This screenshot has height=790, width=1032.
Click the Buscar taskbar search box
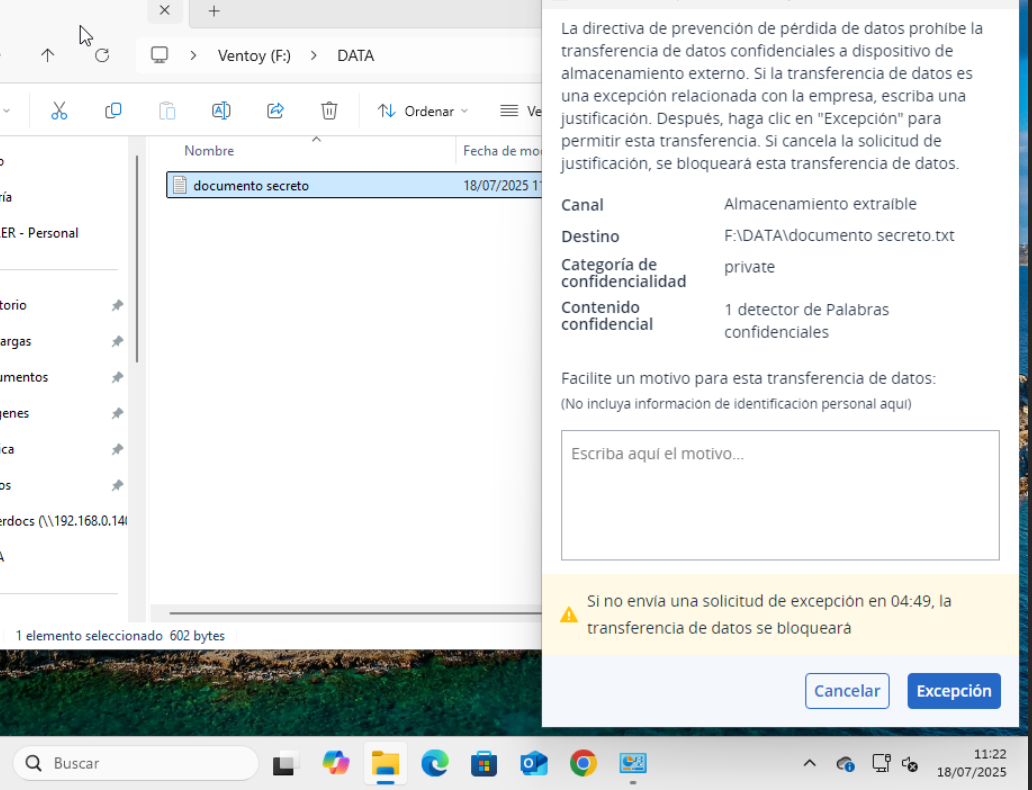point(136,763)
